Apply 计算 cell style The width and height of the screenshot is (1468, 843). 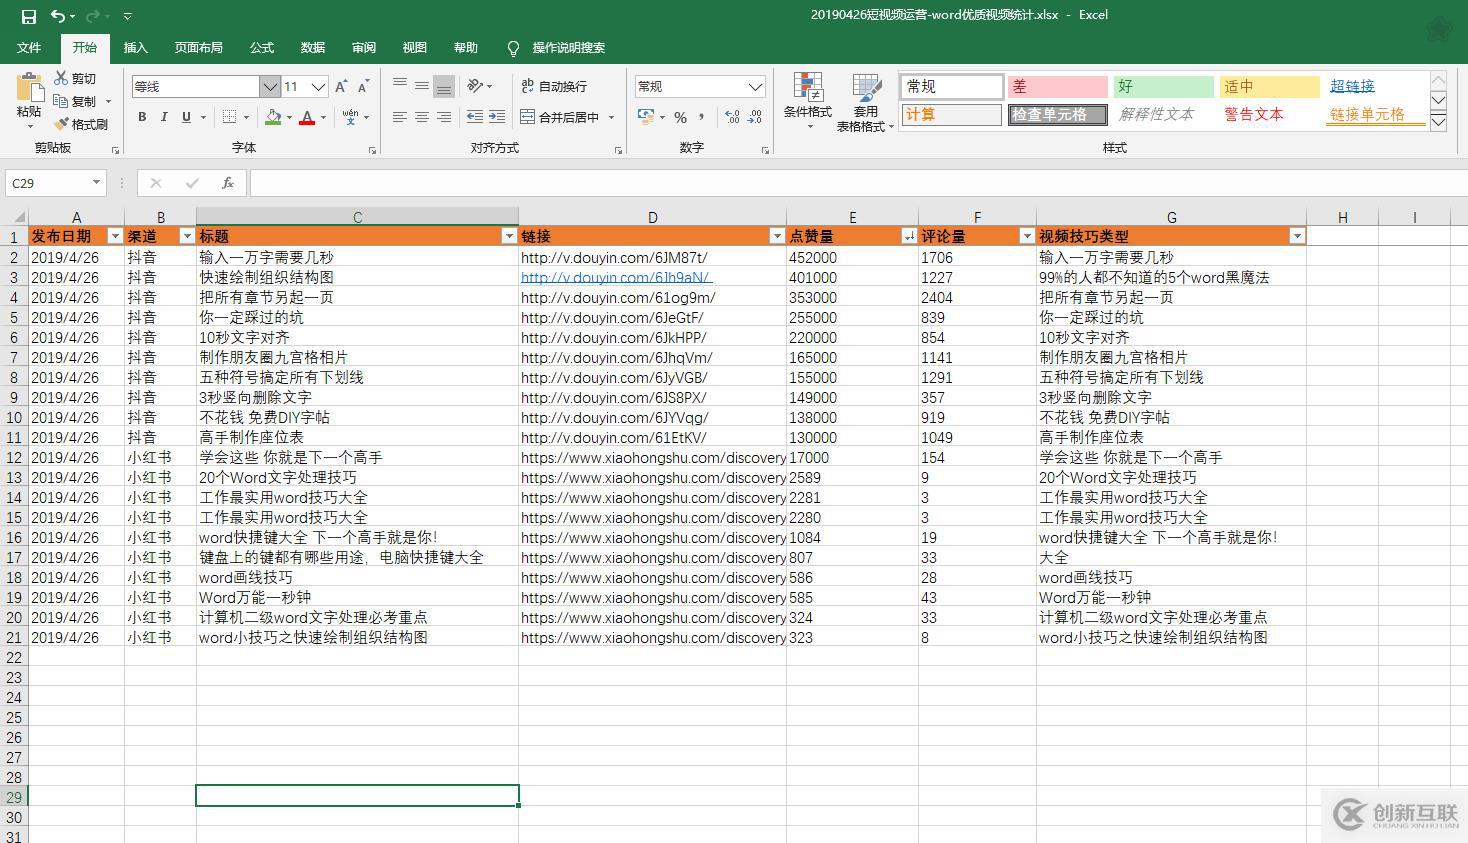(x=951, y=115)
